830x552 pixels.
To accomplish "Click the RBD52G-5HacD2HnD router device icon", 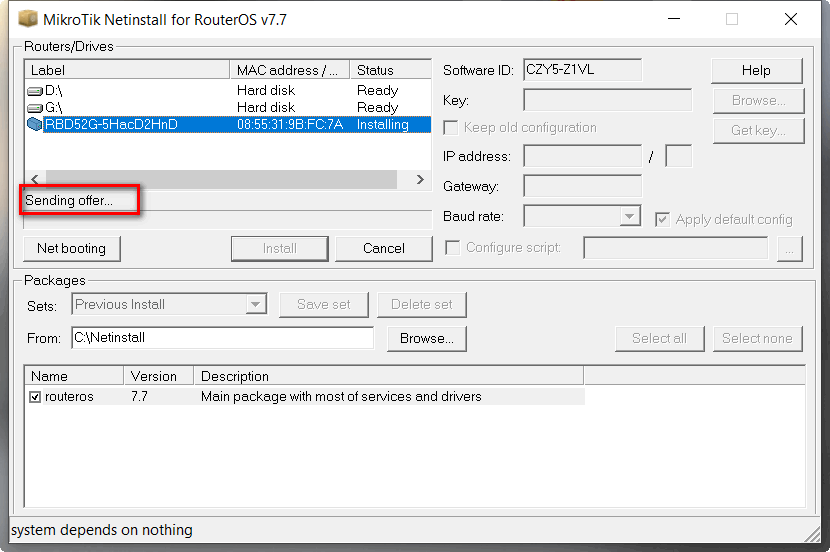I will (35, 124).
